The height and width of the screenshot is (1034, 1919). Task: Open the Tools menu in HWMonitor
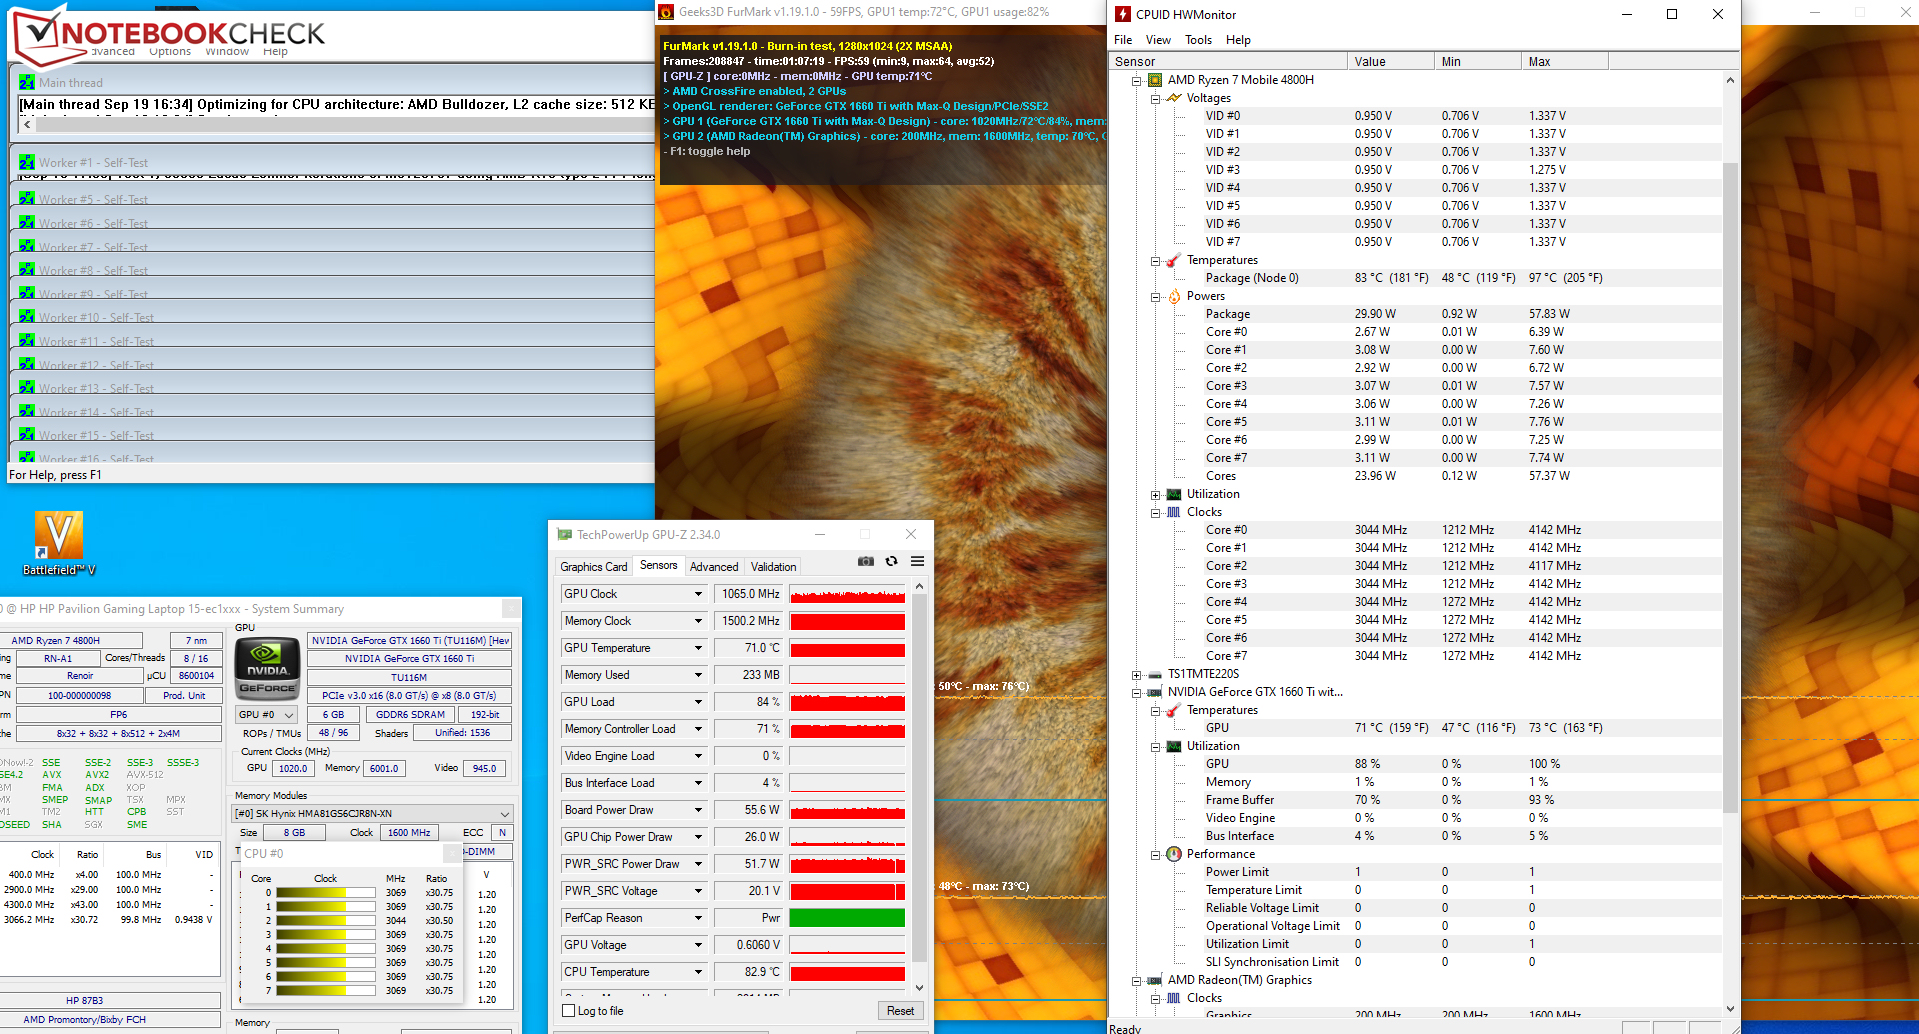1198,40
